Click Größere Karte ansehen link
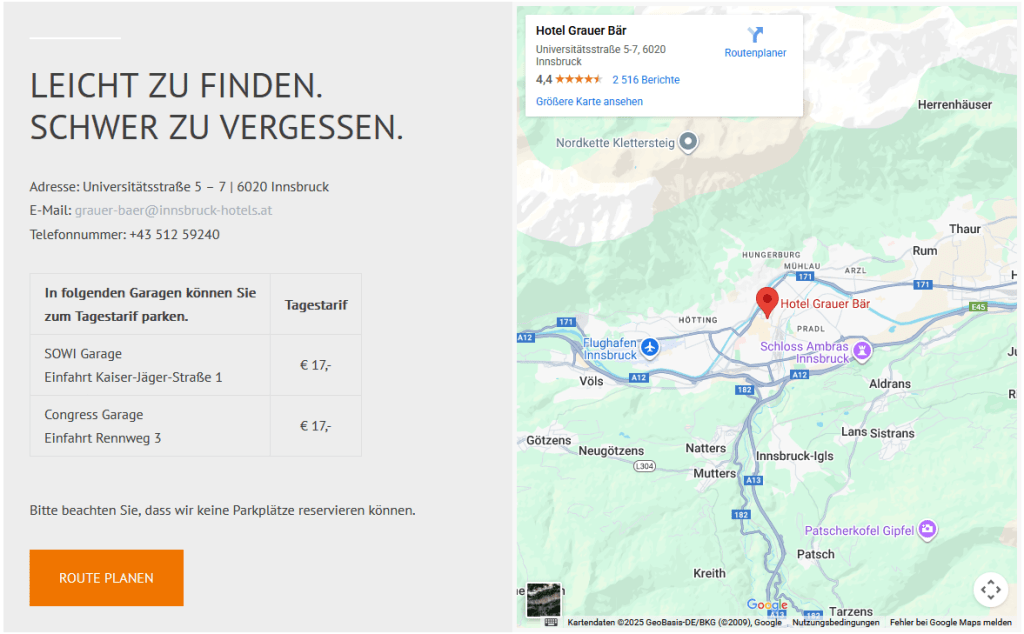The width and height of the screenshot is (1024, 634). (589, 102)
